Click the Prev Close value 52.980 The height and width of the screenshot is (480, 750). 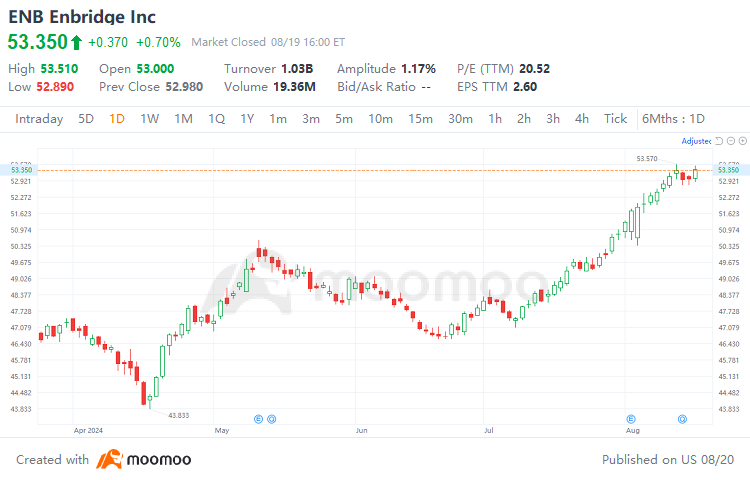click(x=184, y=87)
